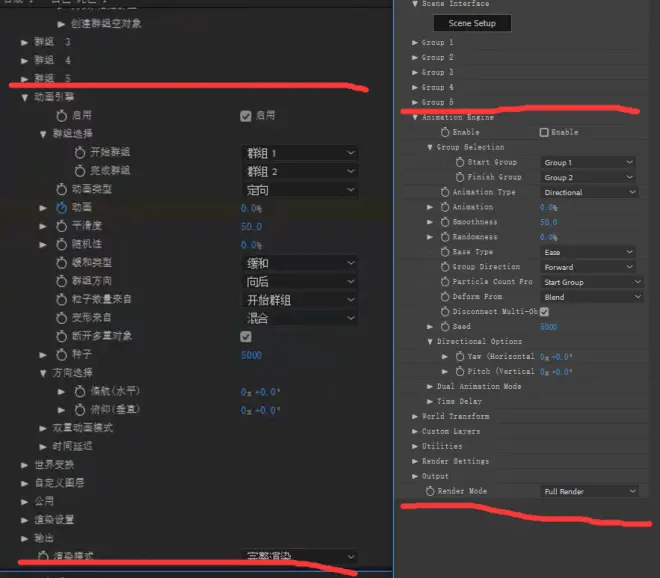The width and height of the screenshot is (660, 578).
Task: Toggle the Start Group stopwatch
Action: 460,162
